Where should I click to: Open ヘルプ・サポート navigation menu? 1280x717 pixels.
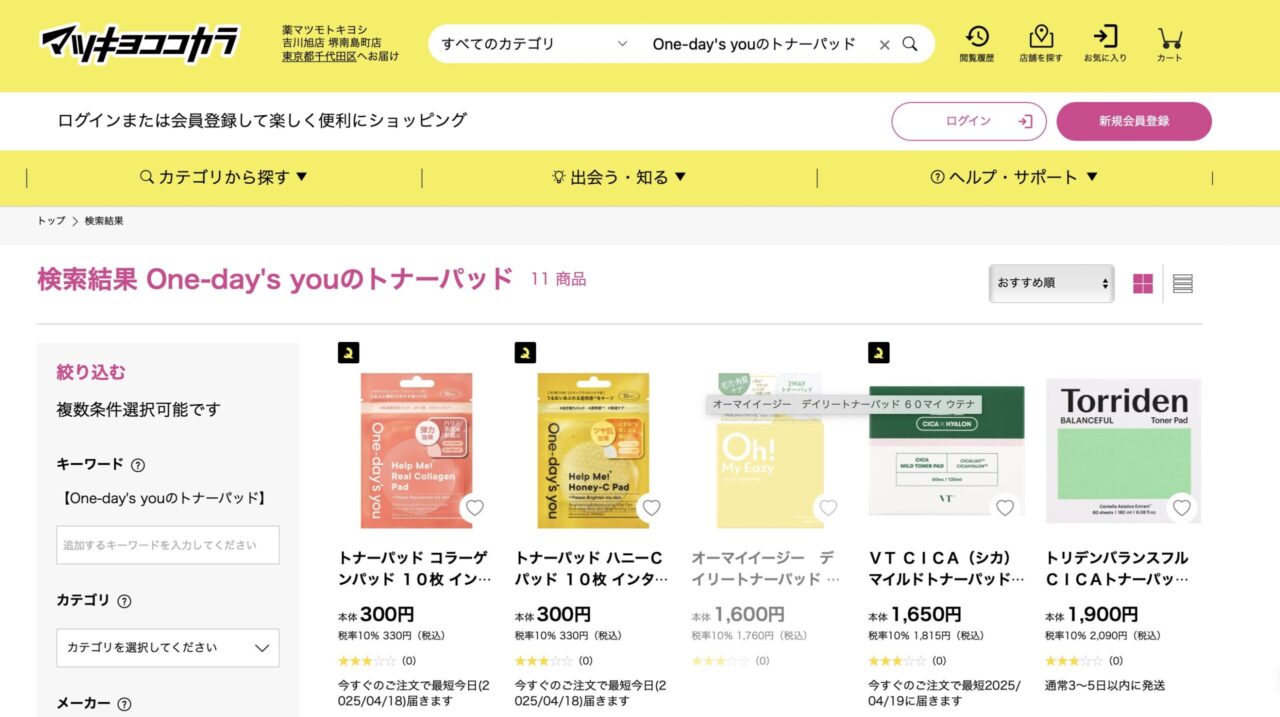1014,177
